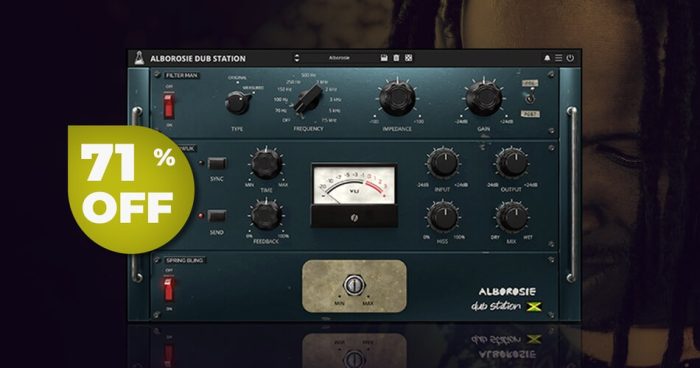
Task: Click the AudioThing logo icon
Action: (139, 58)
